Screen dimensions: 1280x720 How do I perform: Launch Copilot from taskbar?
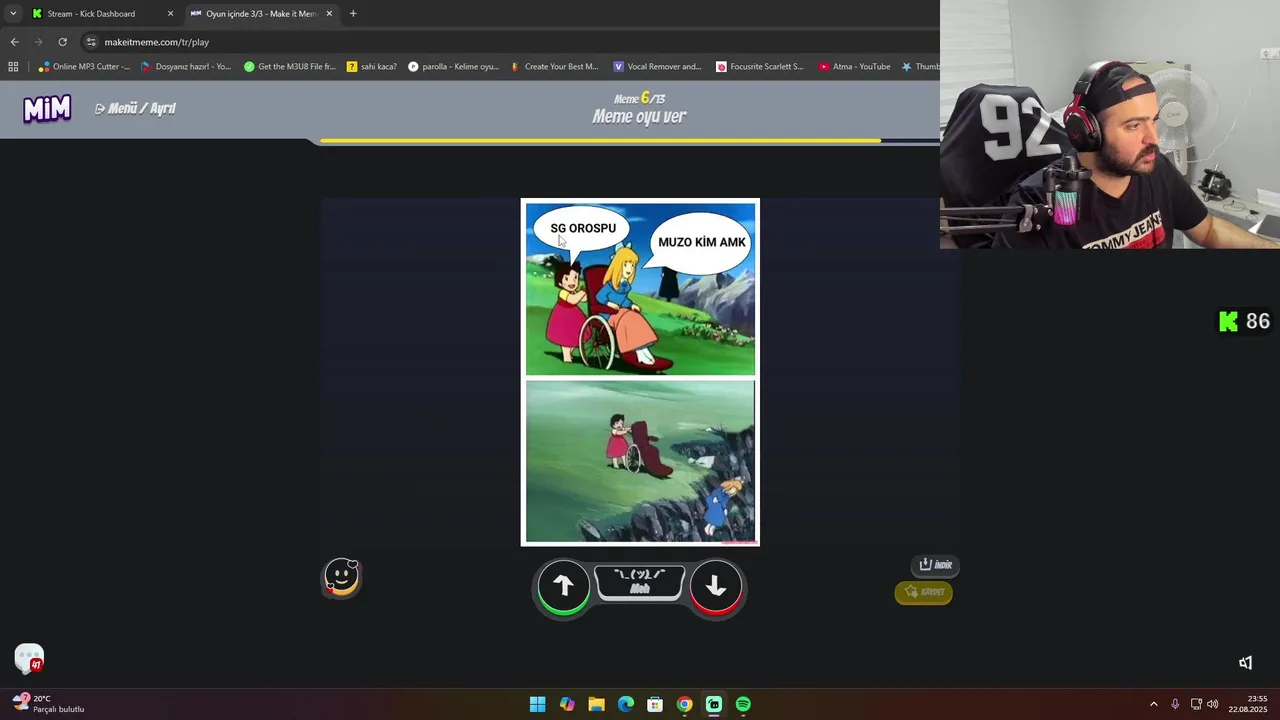point(567,704)
